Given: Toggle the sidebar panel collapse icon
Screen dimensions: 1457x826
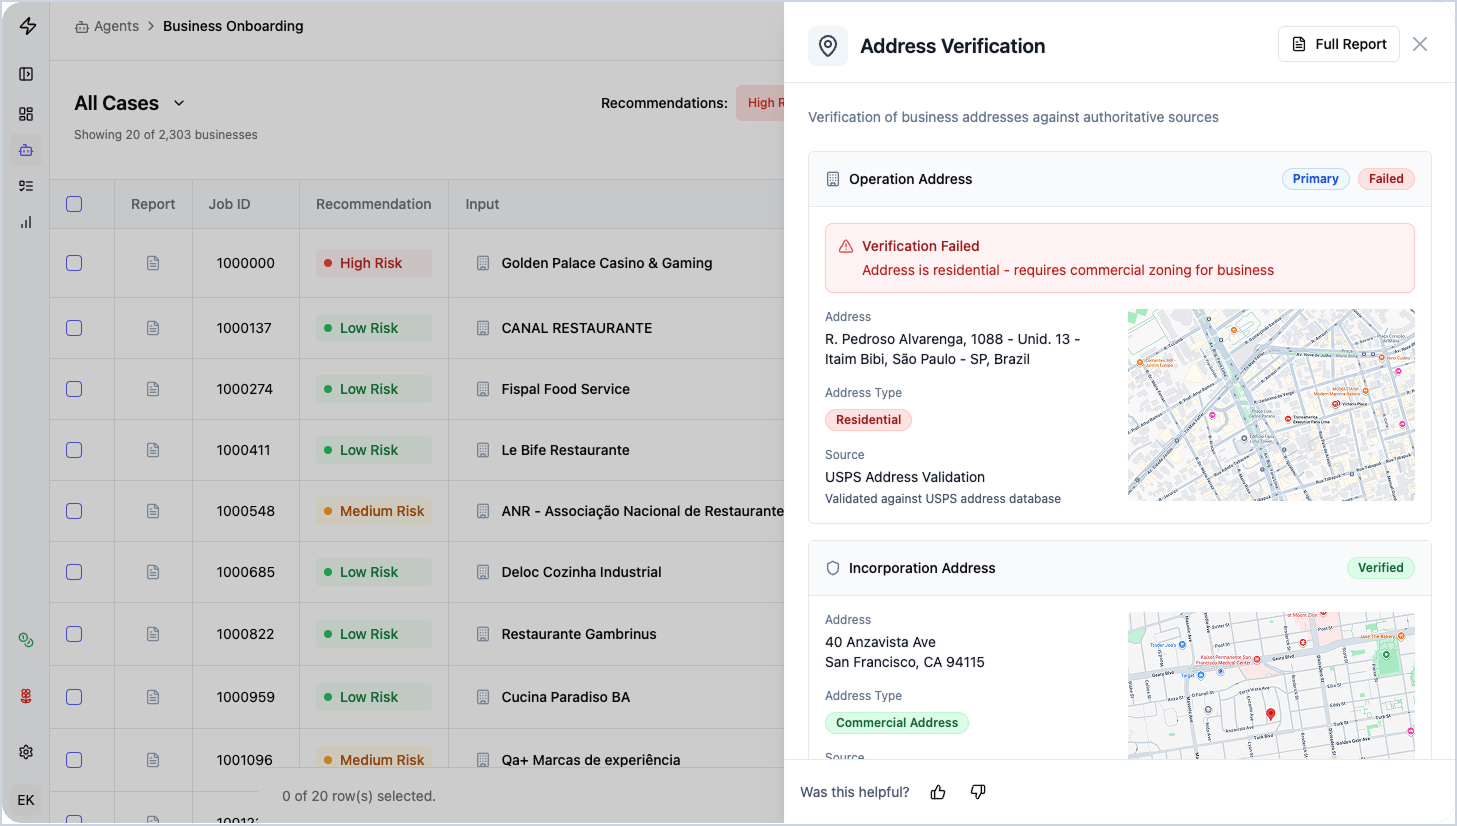Looking at the screenshot, I should coord(26,74).
